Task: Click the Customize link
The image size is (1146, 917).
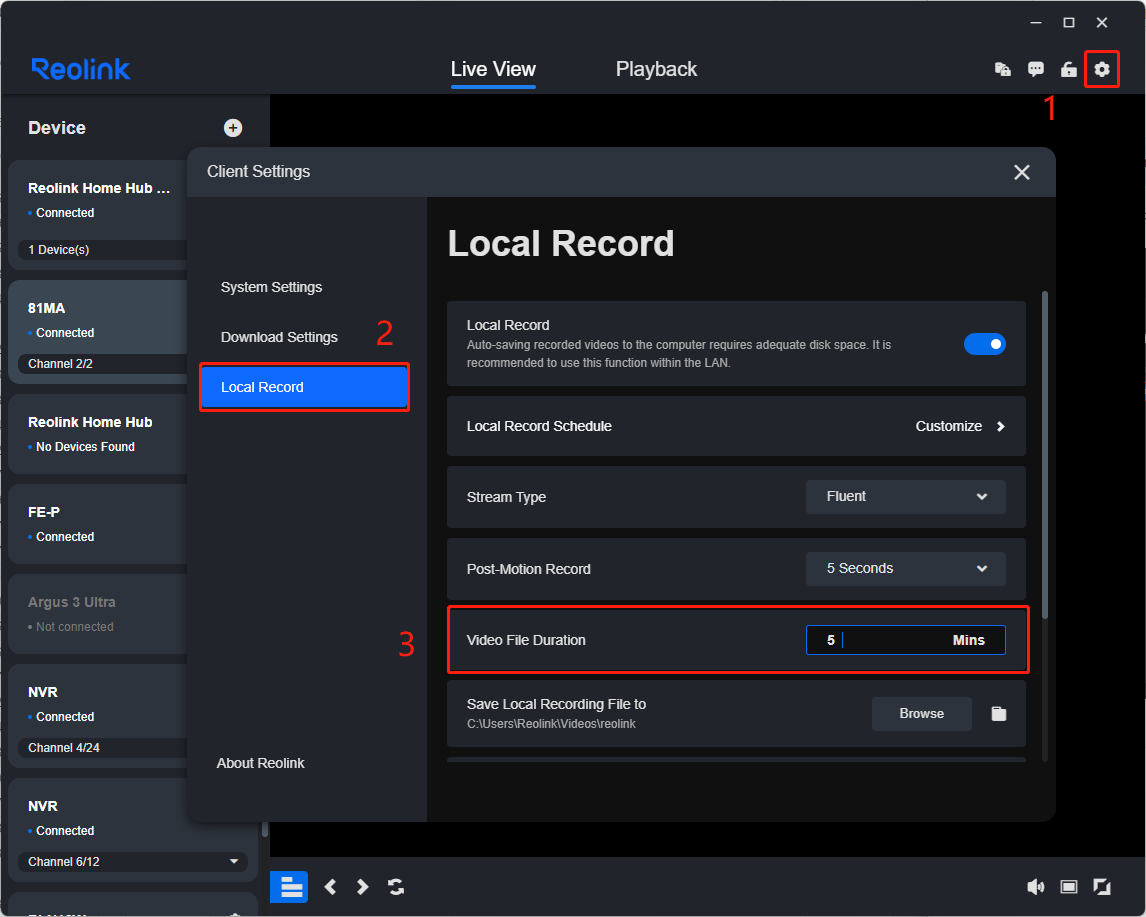Action: (949, 427)
